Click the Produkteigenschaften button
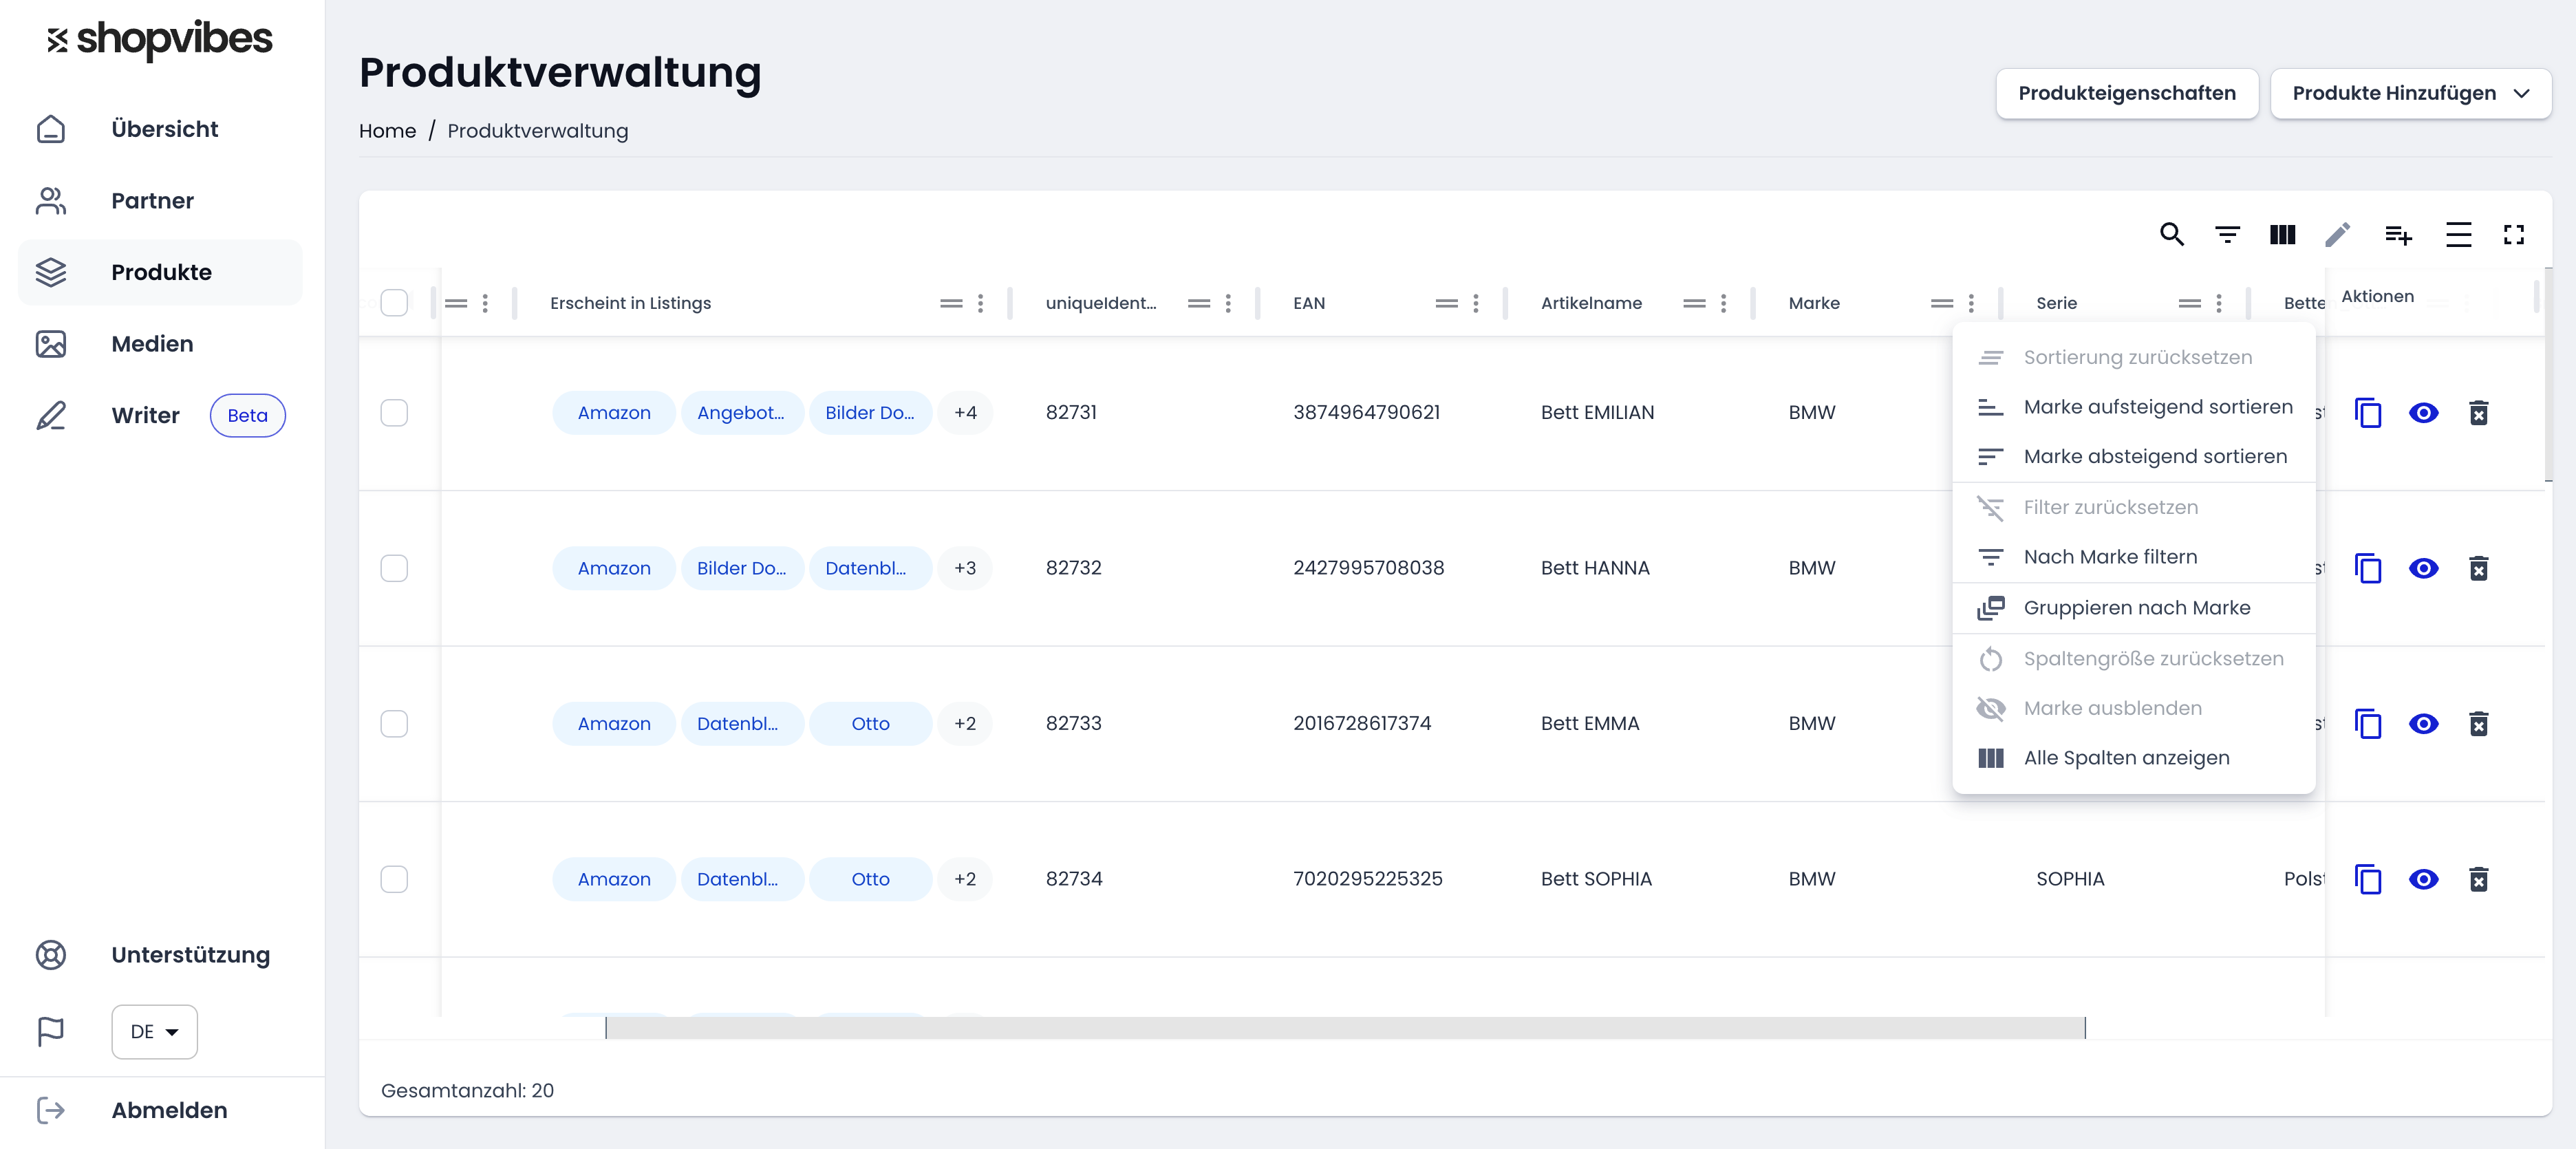The height and width of the screenshot is (1149, 2576). (2127, 94)
